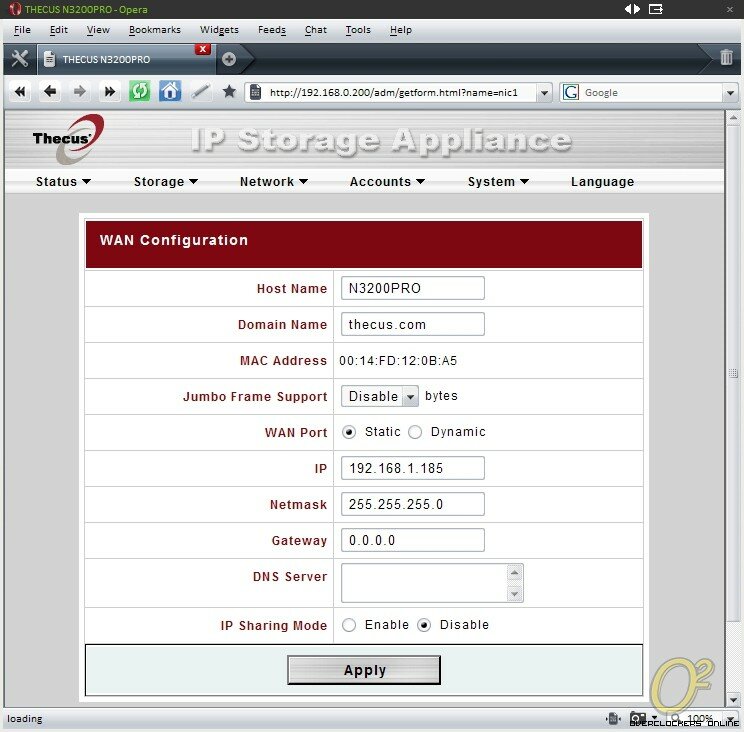
Task: Click the DNS Server text area
Action: coord(432,583)
